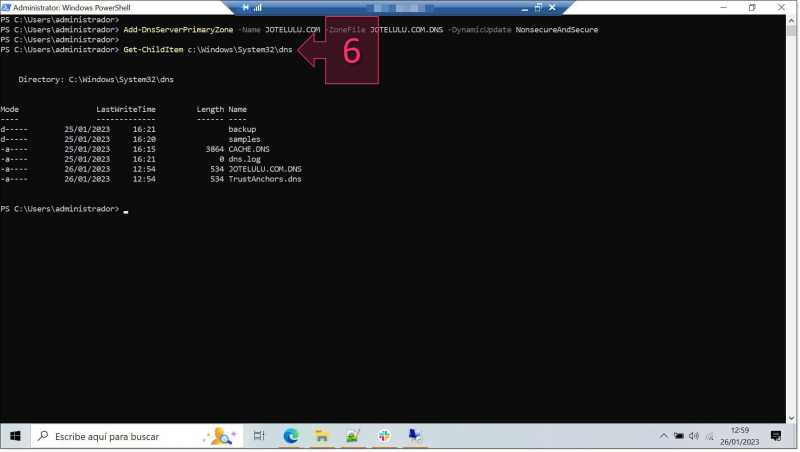
Task: Minimize the remote session via the connection bar
Action: pyautogui.click(x=524, y=8)
